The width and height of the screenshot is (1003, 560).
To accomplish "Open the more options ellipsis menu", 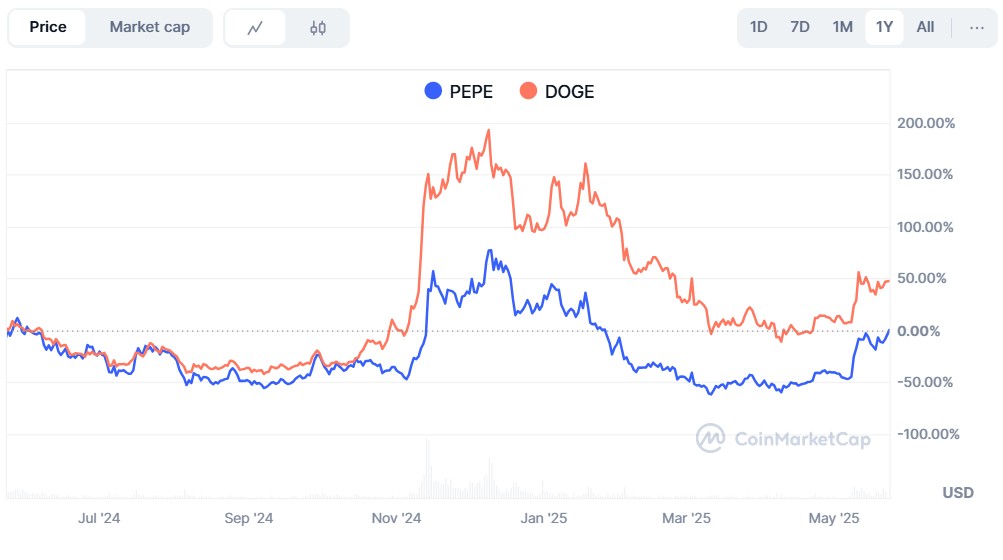I will tap(977, 27).
